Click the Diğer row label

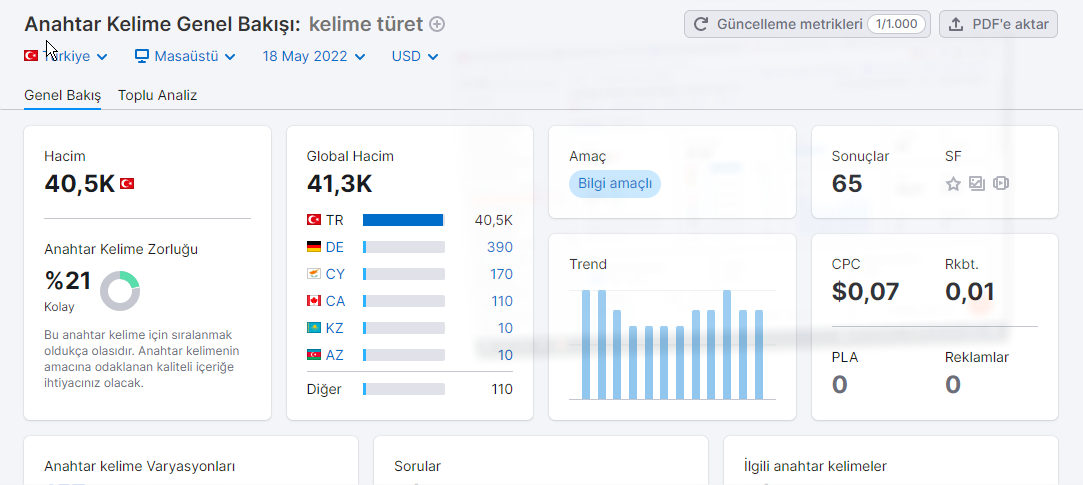pos(324,389)
